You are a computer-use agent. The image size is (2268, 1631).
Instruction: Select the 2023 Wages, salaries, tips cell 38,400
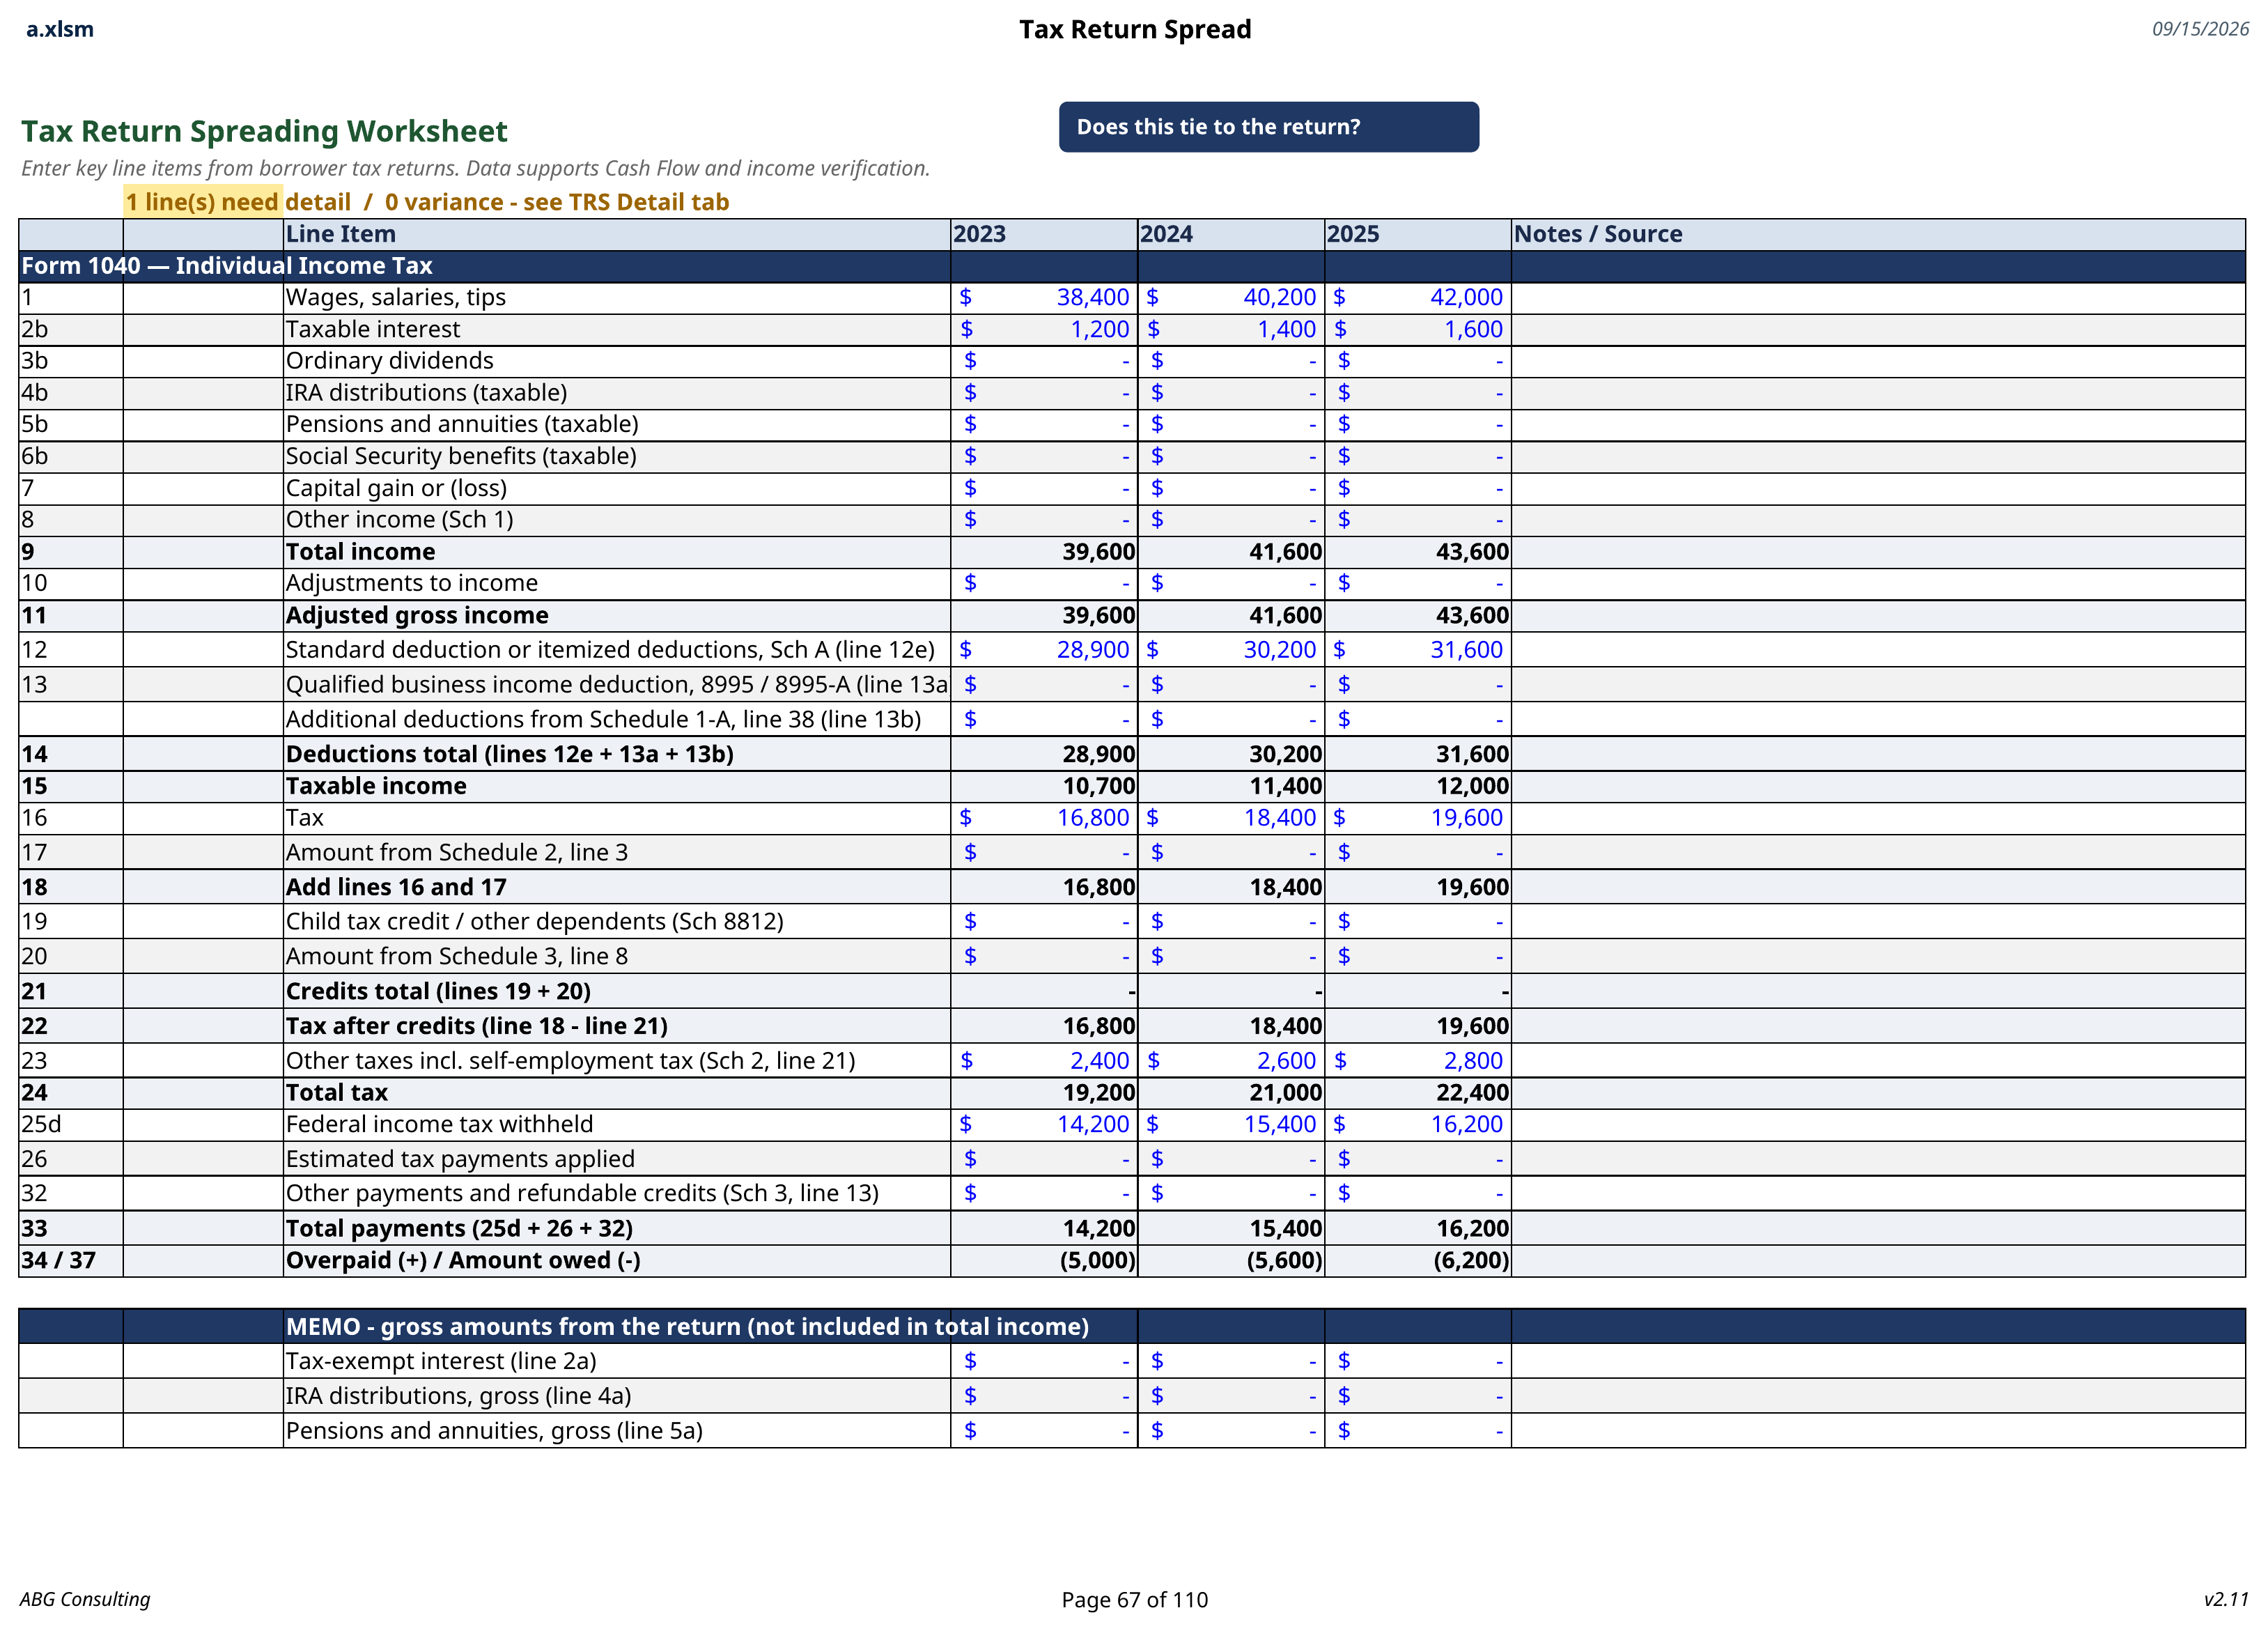[1043, 297]
